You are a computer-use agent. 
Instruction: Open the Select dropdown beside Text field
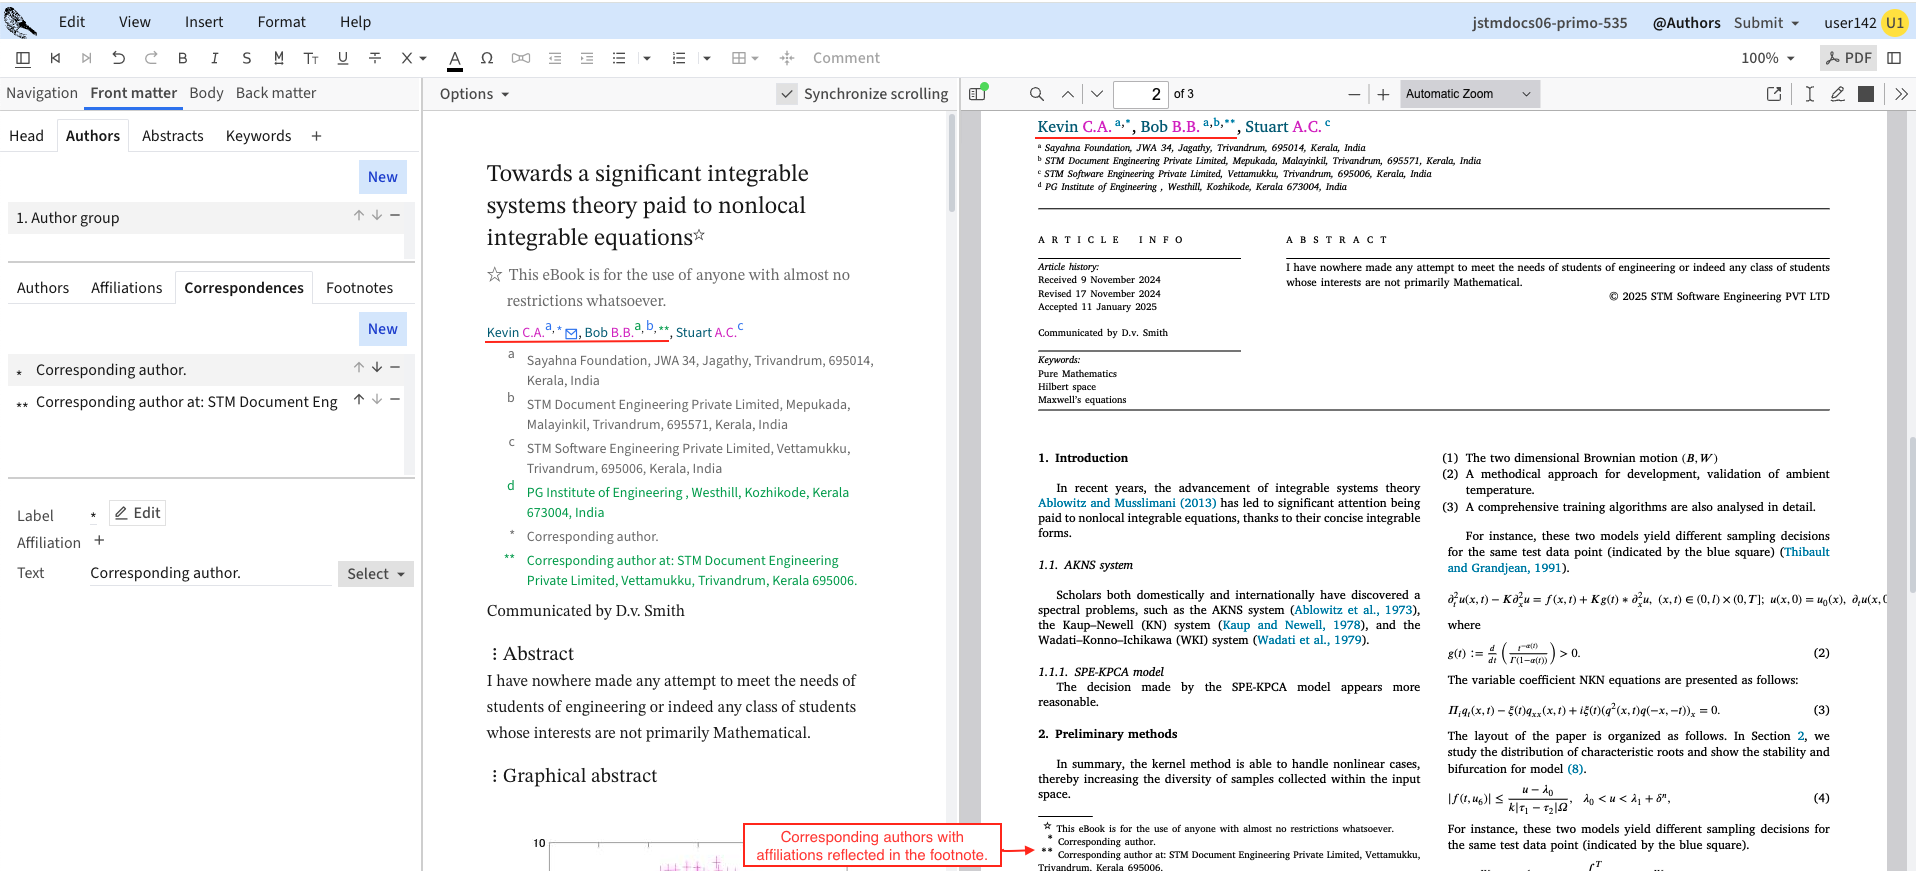point(375,574)
